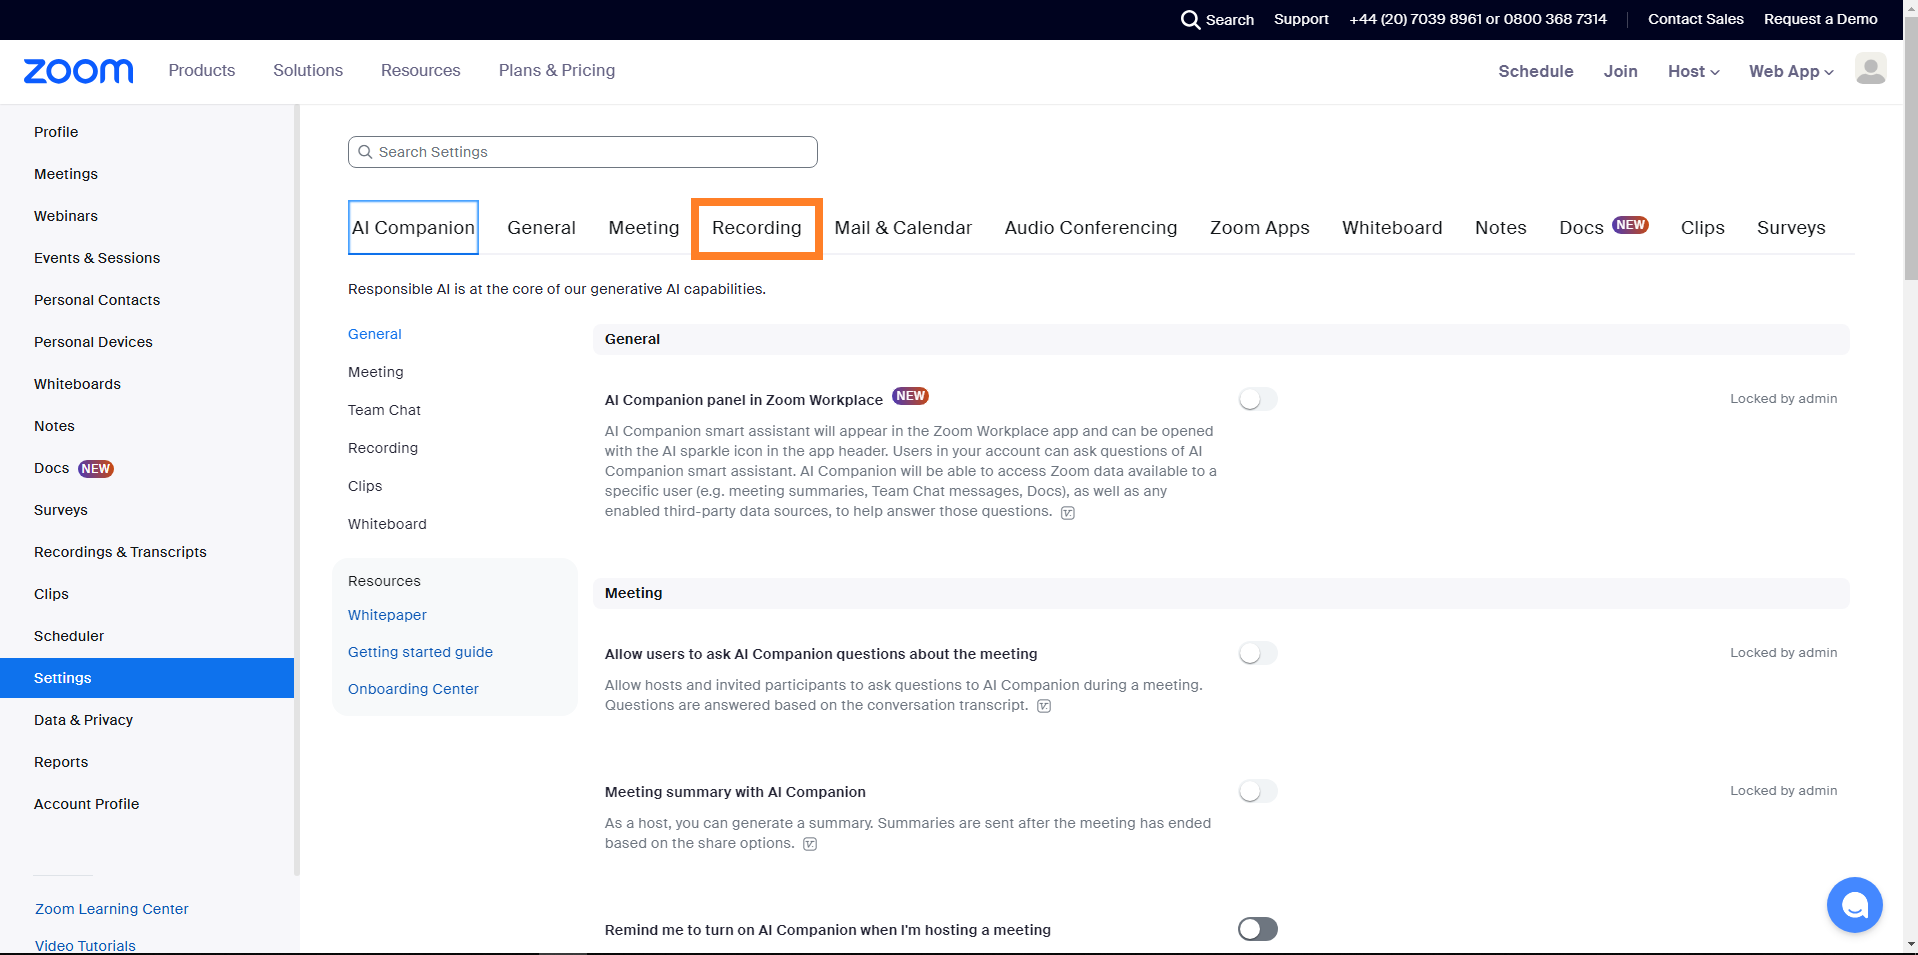The image size is (1918, 955).
Task: Open the Solutions menu
Action: 308,70
